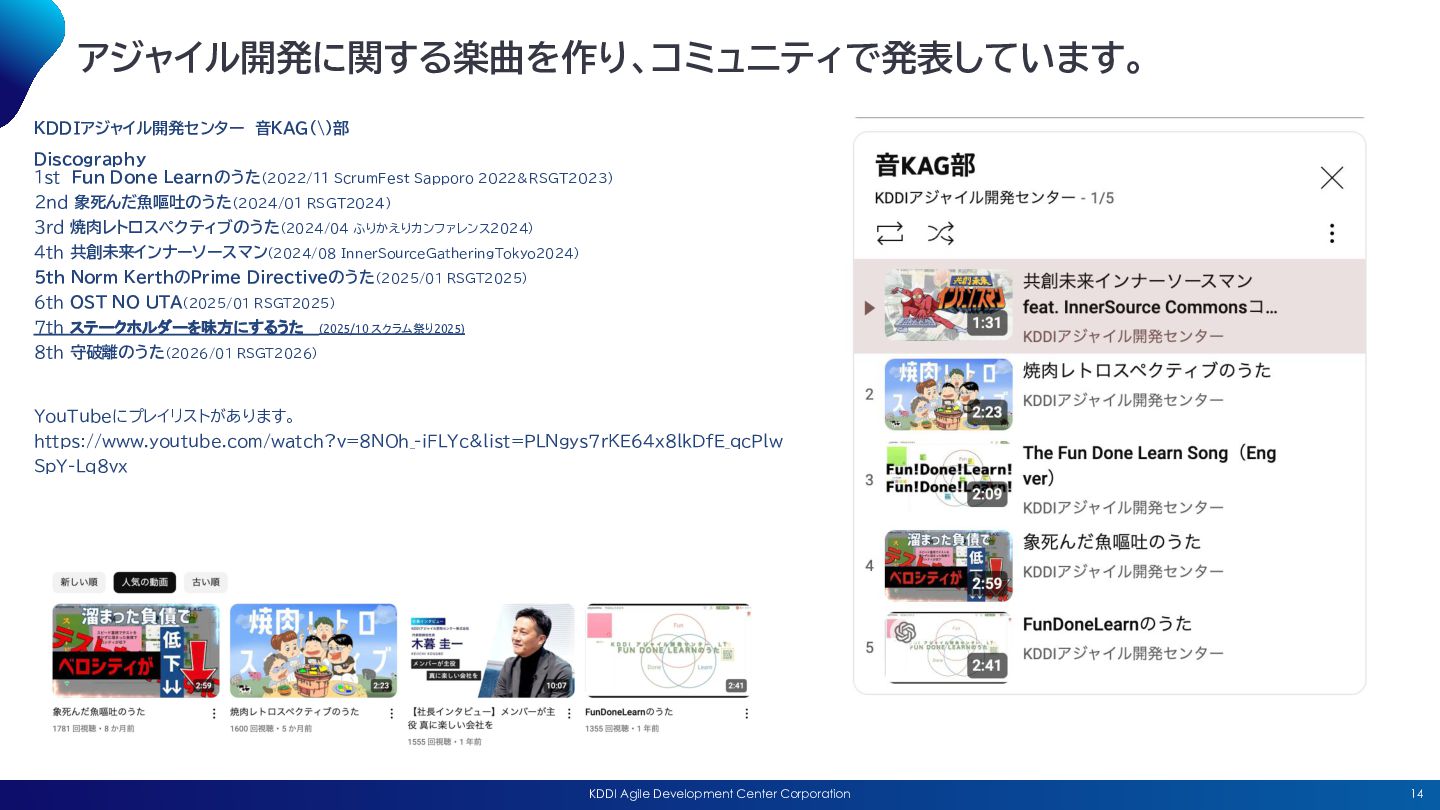Image resolution: width=1440 pixels, height=810 pixels.
Task: Open FunDoneLearnのうた playlist thumbnail
Action: (948, 648)
